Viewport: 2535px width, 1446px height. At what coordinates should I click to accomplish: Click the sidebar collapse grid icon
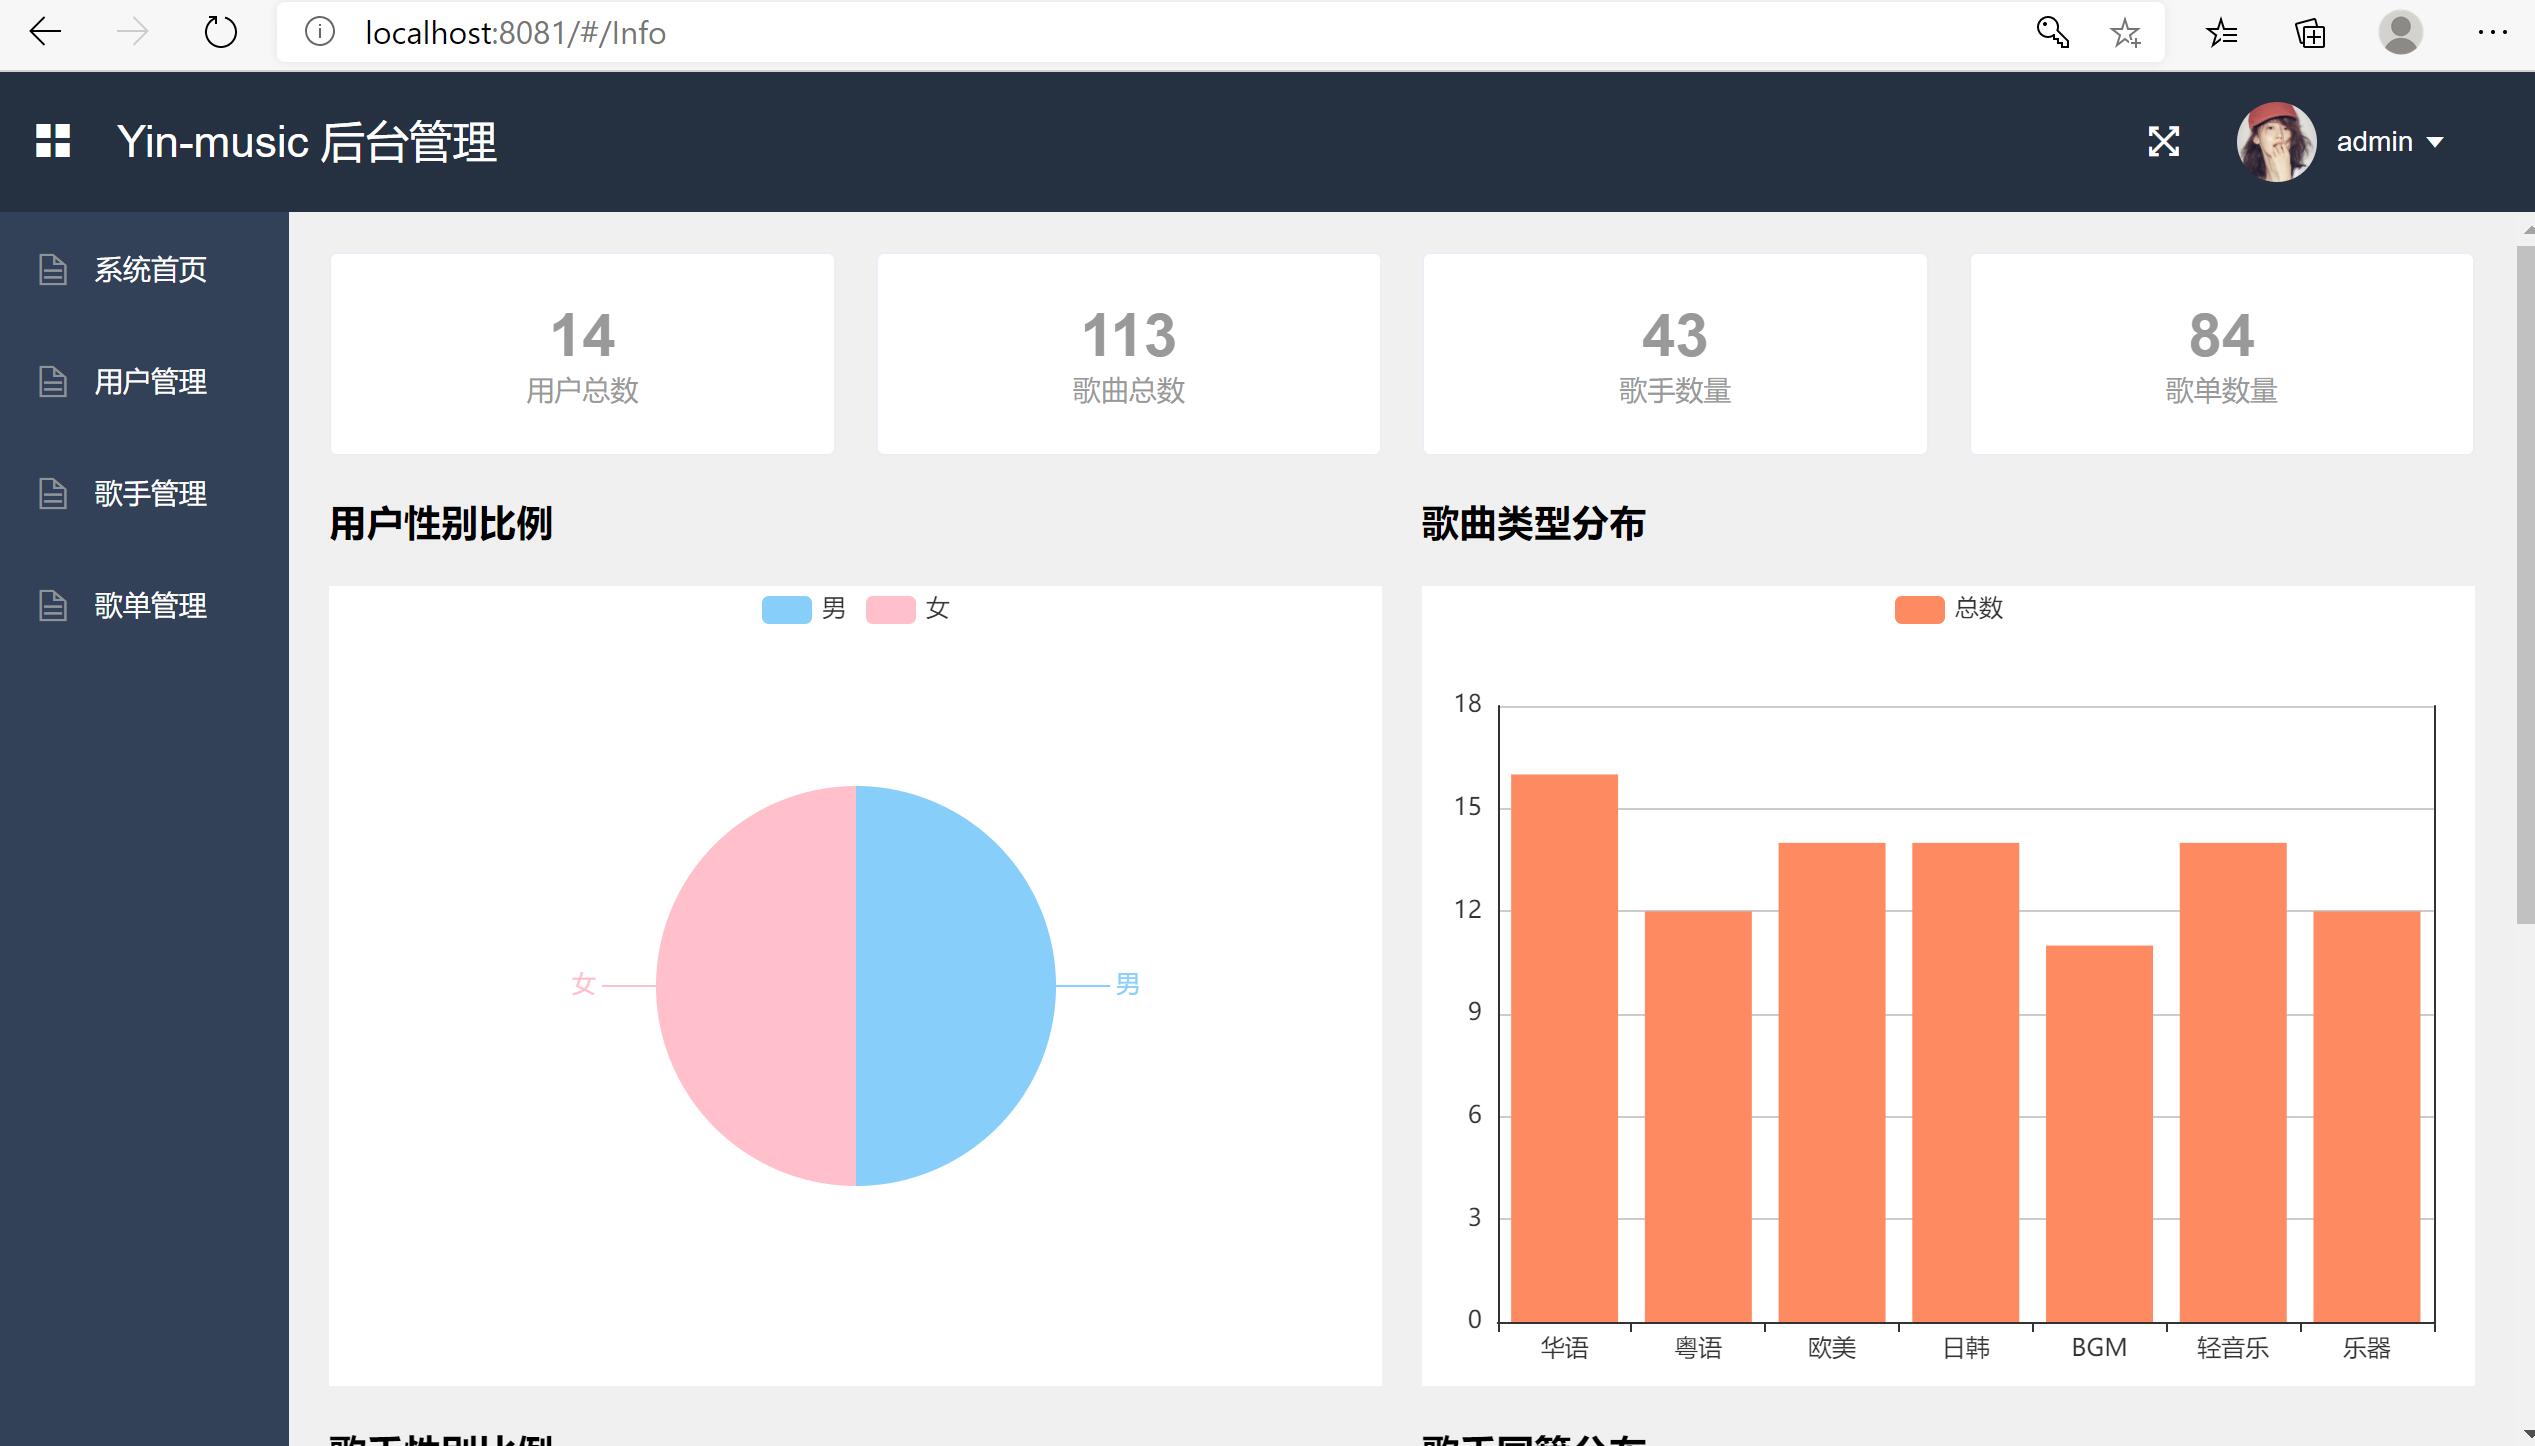53,141
